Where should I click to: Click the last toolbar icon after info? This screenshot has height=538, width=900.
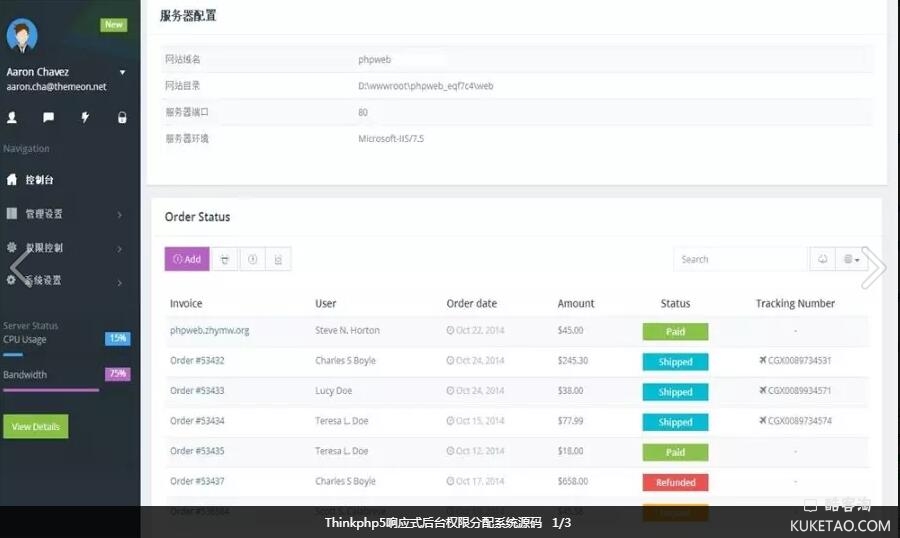coord(278,259)
